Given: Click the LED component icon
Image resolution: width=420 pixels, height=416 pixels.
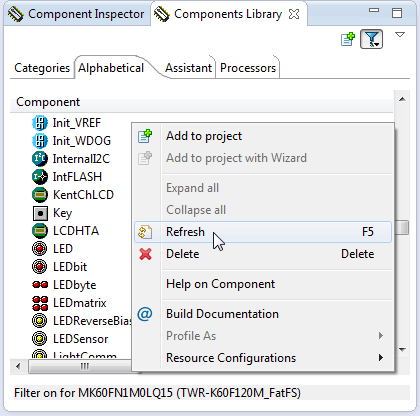Looking at the screenshot, I should 40,249.
